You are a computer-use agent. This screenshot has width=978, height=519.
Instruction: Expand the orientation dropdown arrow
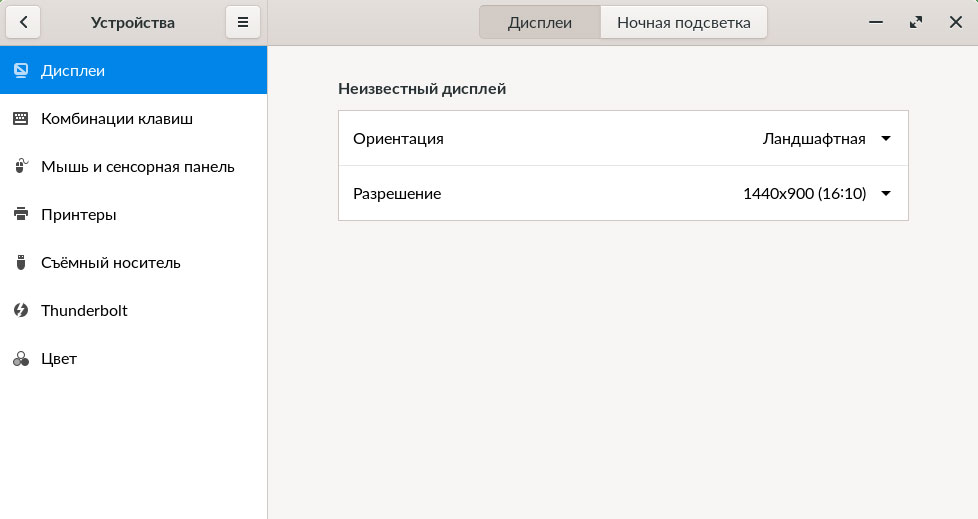tap(885, 139)
